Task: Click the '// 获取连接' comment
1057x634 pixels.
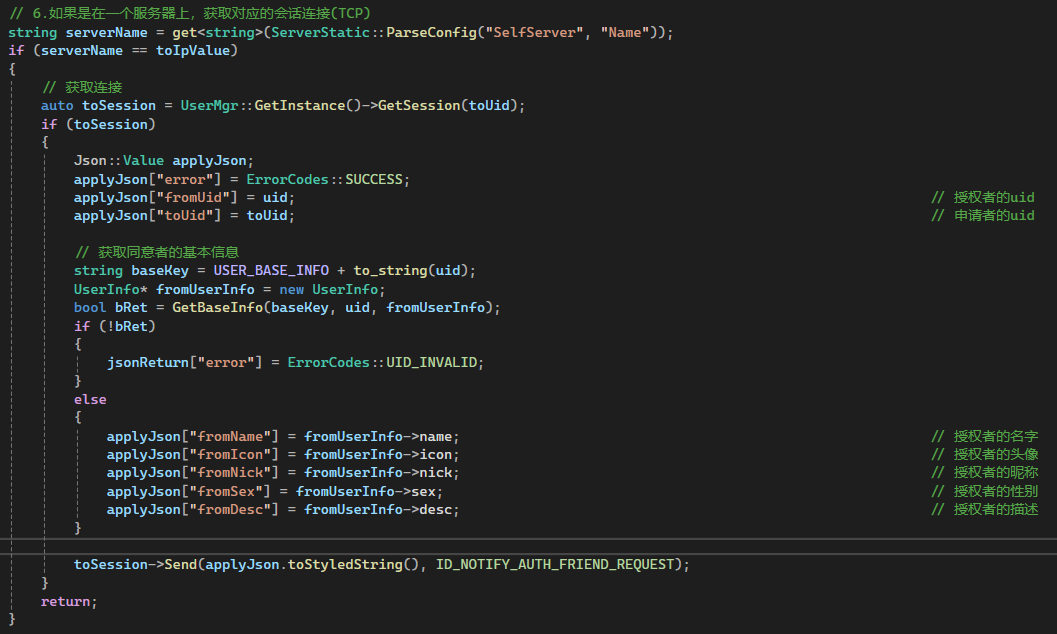Action: [x=82, y=87]
